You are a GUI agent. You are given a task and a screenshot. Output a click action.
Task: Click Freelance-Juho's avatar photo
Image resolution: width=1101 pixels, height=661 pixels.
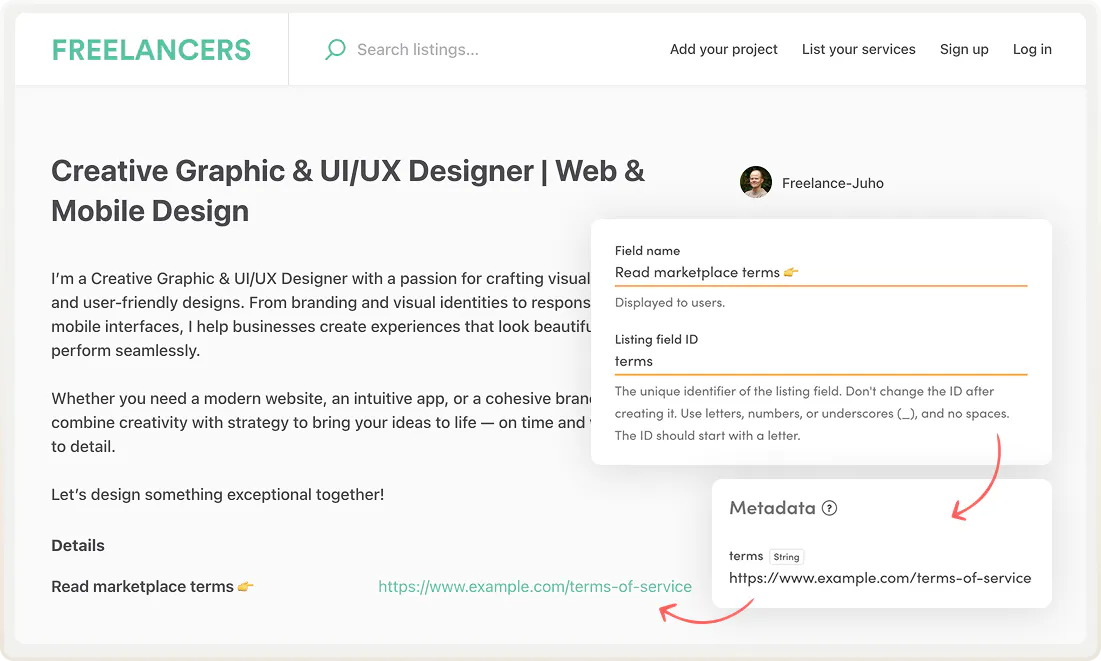click(x=756, y=183)
